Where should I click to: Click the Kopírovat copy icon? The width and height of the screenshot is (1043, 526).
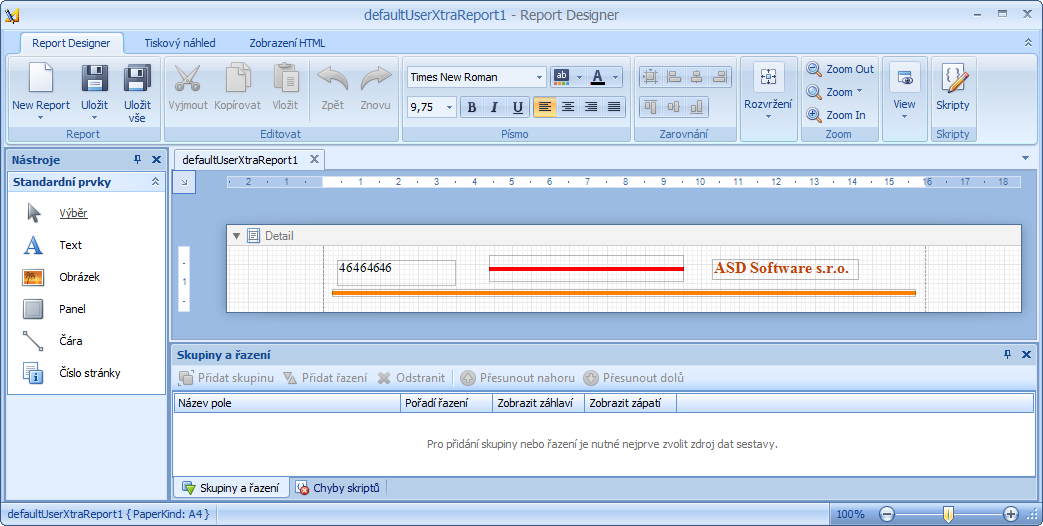(x=237, y=78)
